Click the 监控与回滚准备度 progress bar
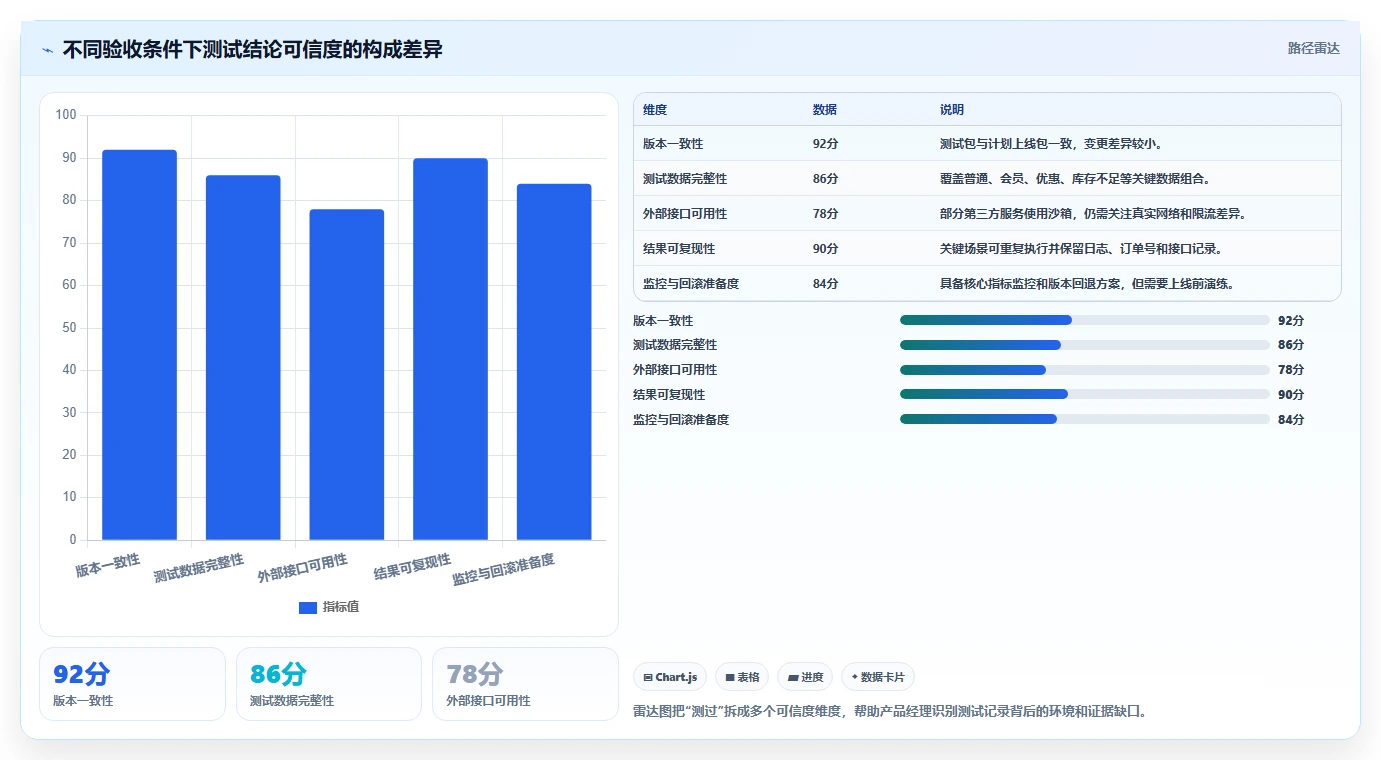Viewport: 1381px width, 760px height. coord(1085,419)
